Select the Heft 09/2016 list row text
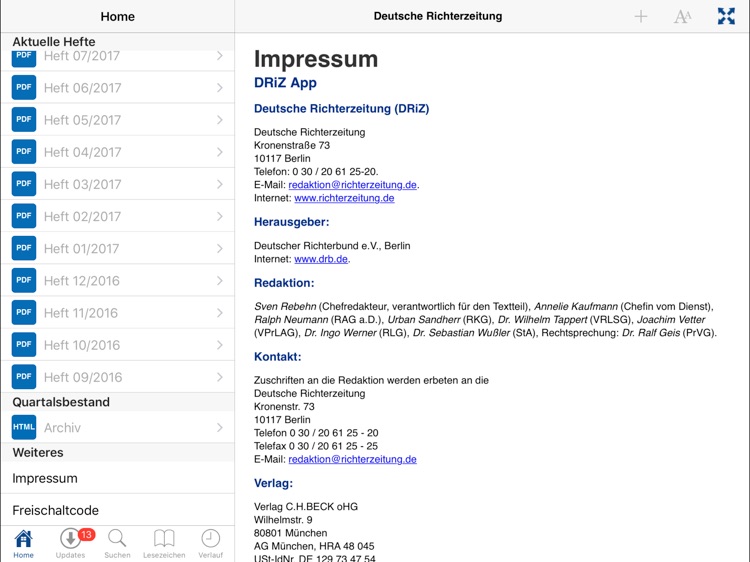 [x=83, y=377]
